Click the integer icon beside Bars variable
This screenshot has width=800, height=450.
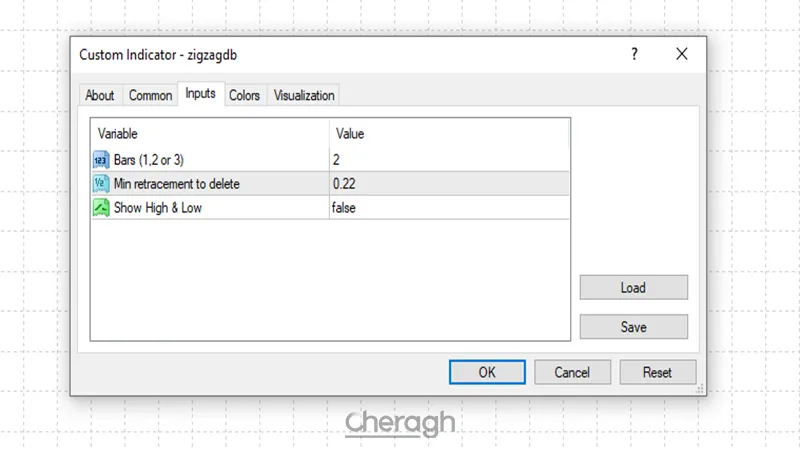(x=101, y=159)
